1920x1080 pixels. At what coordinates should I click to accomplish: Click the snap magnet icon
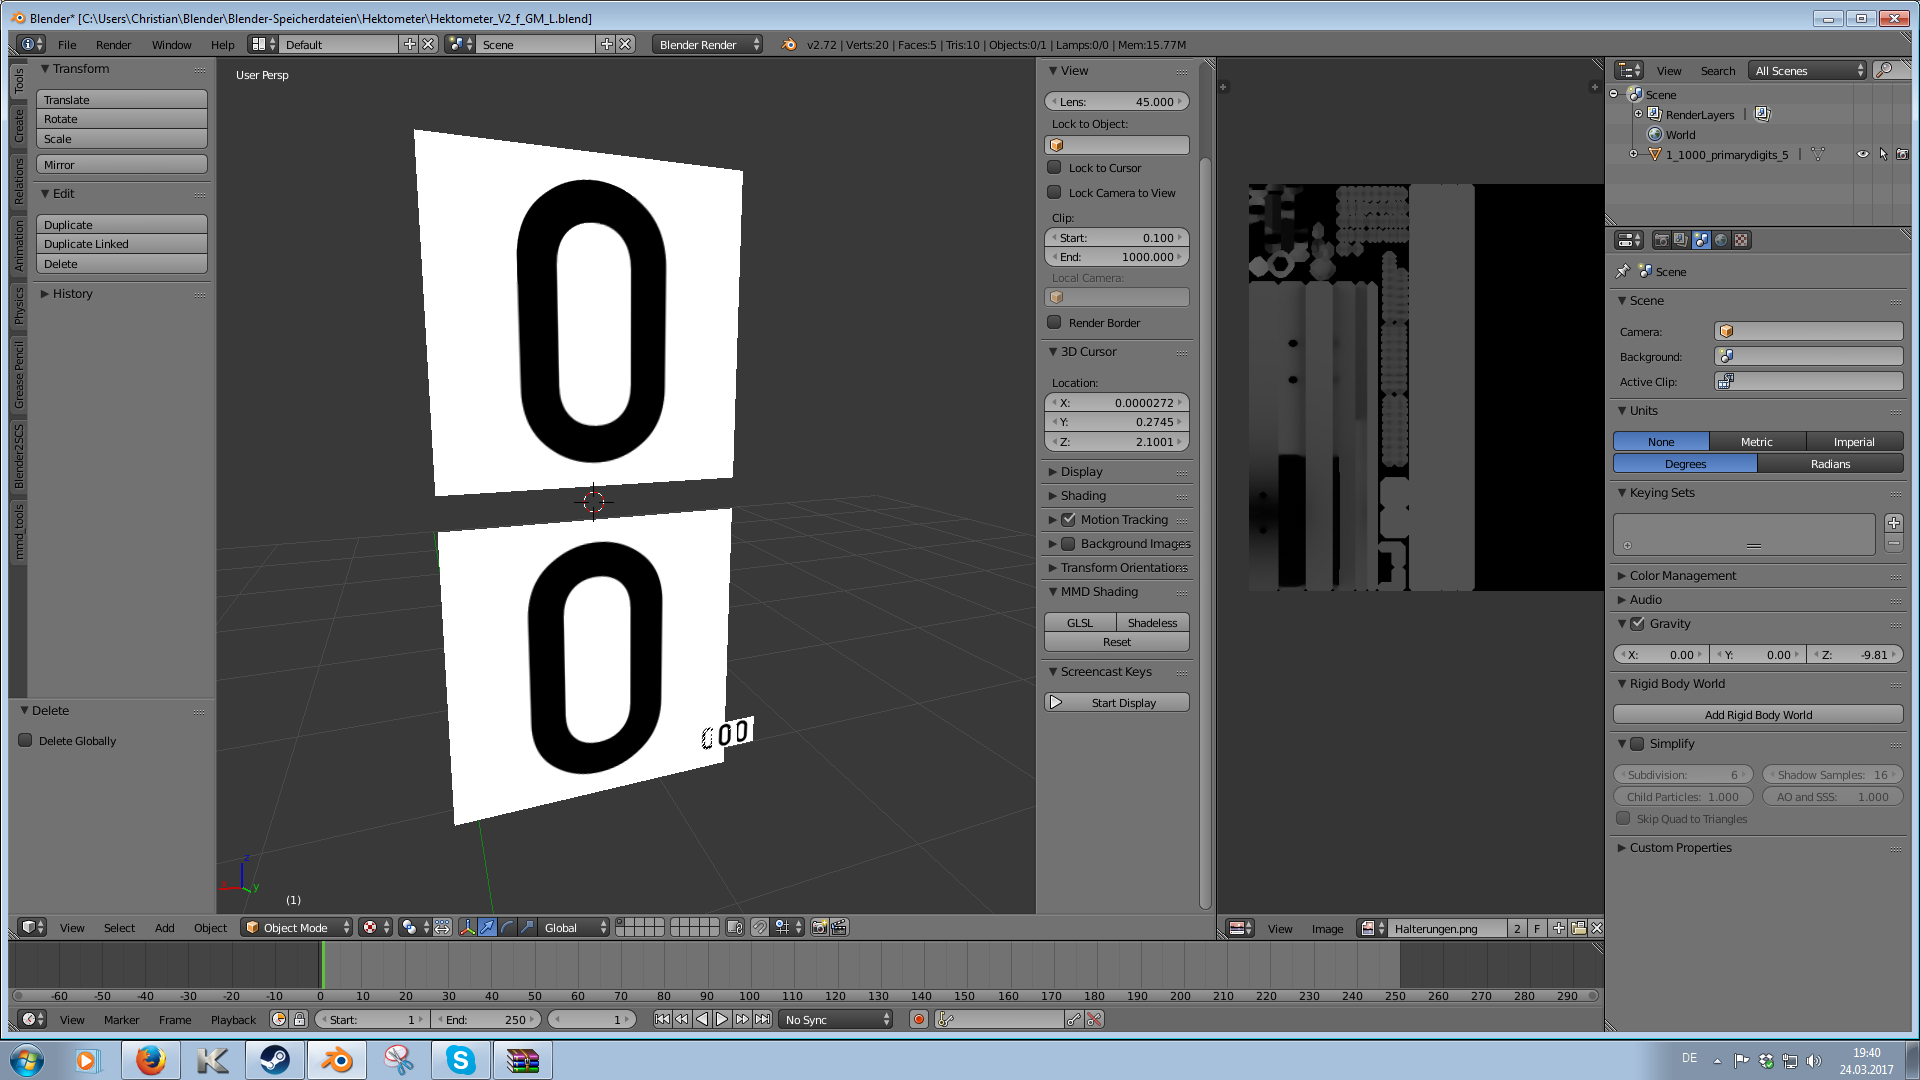pos(760,927)
